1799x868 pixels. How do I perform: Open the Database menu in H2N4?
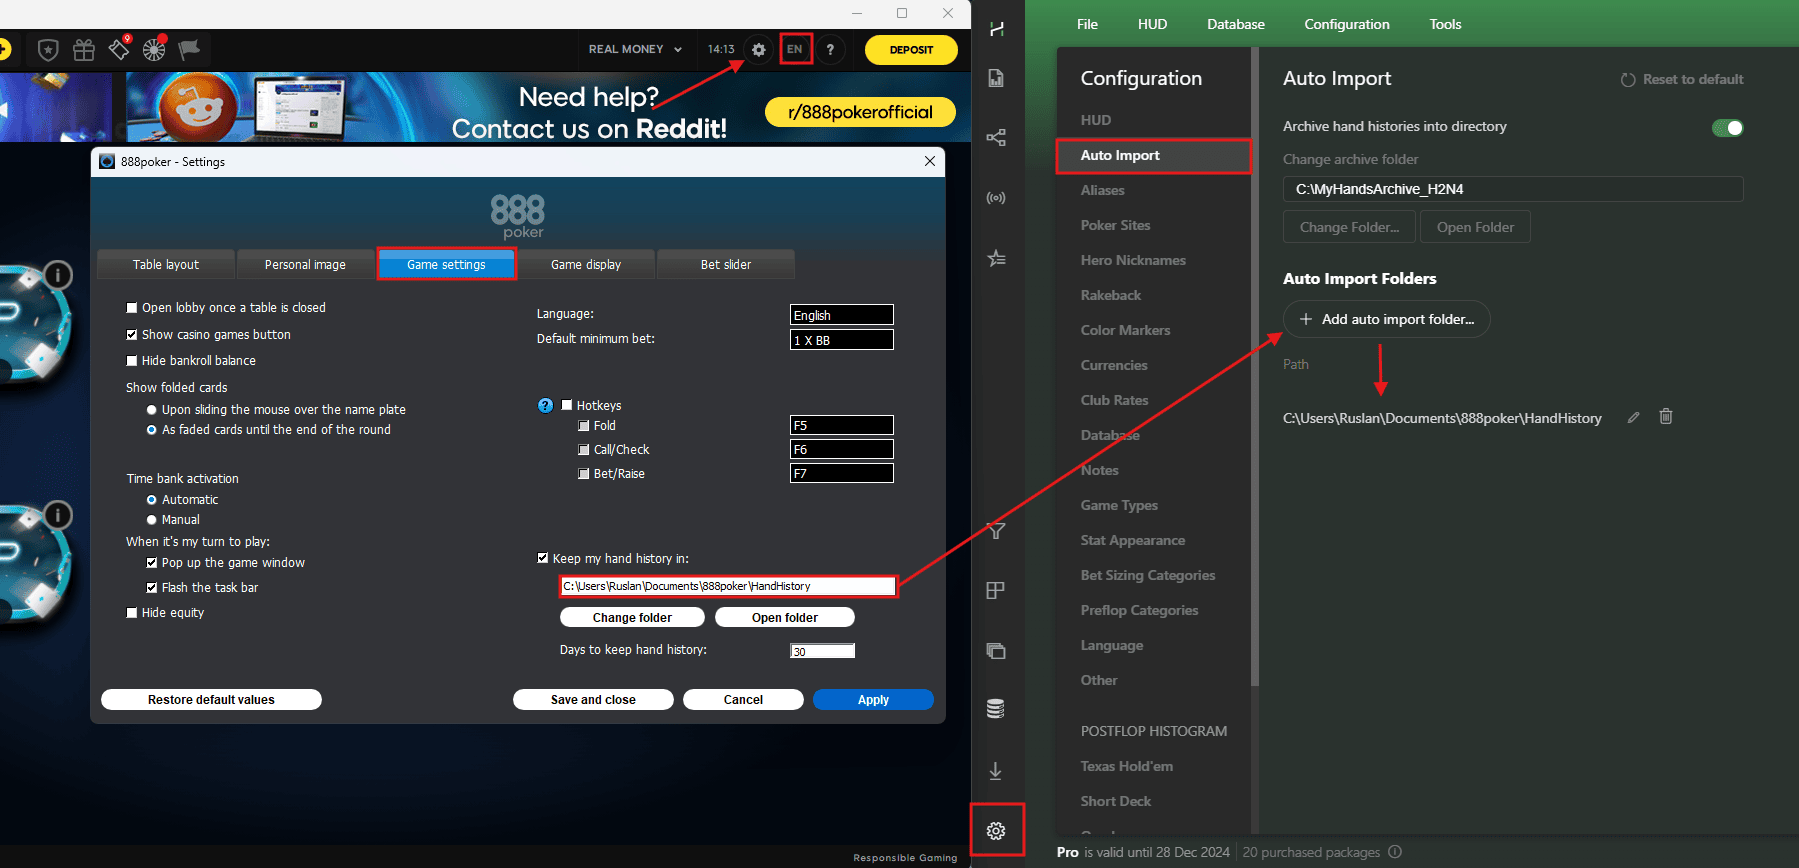(1236, 24)
